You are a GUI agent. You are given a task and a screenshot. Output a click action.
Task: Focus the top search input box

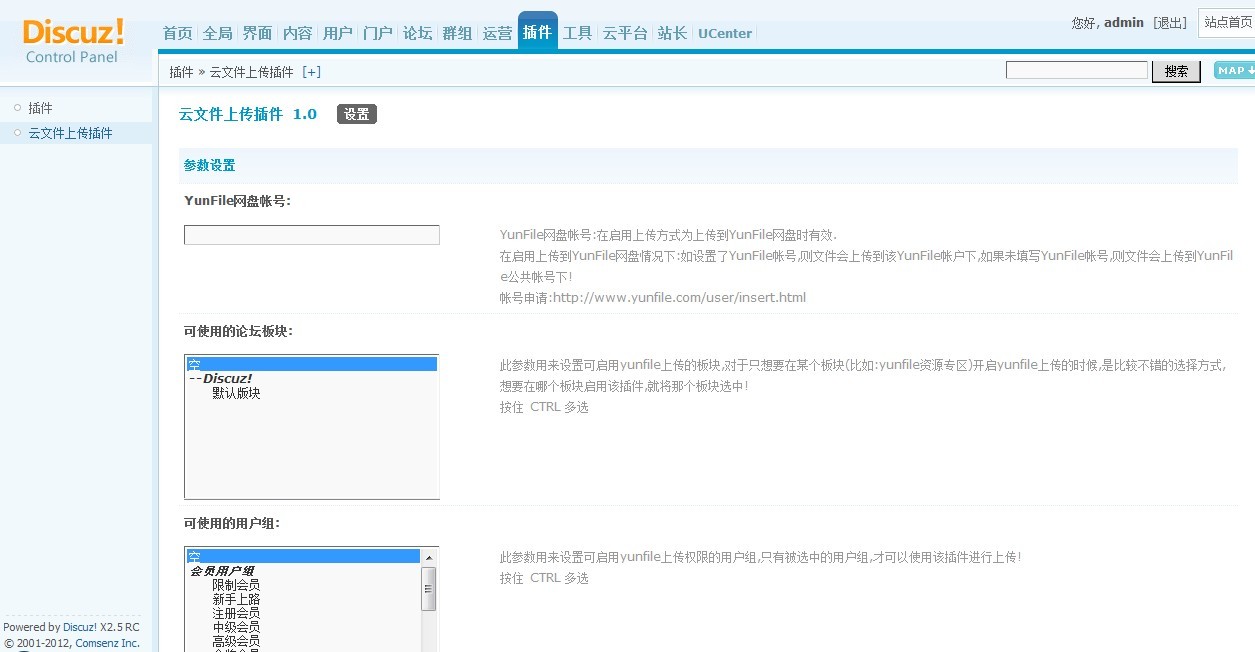point(1077,70)
